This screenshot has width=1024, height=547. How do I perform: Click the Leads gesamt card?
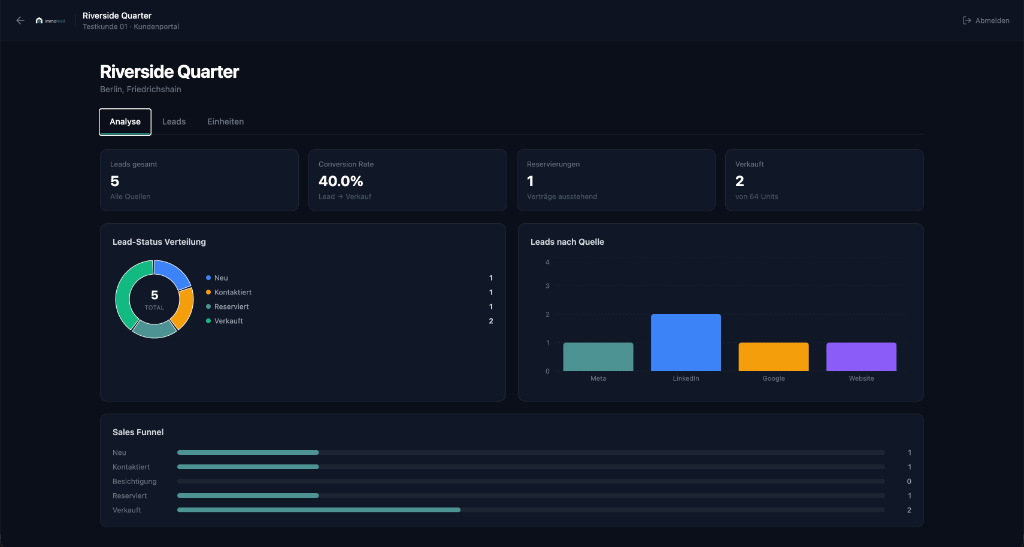tap(199, 180)
